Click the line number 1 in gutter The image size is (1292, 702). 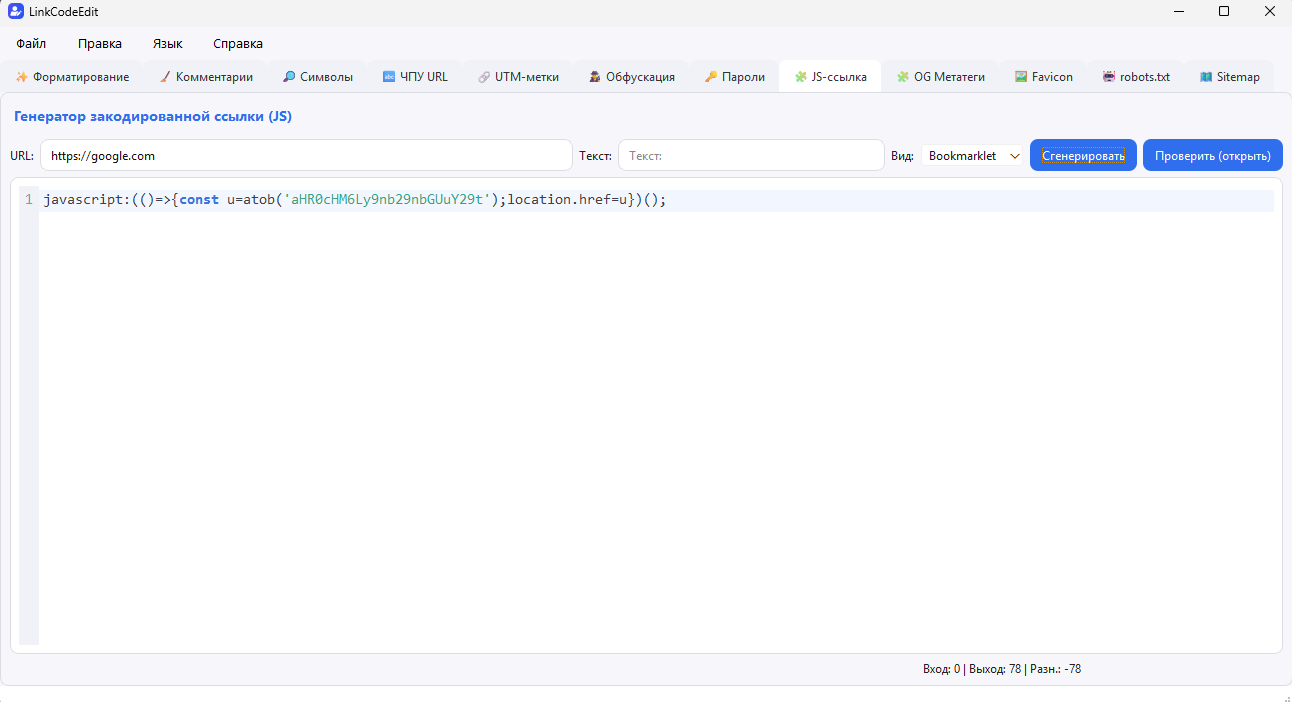[x=29, y=200]
